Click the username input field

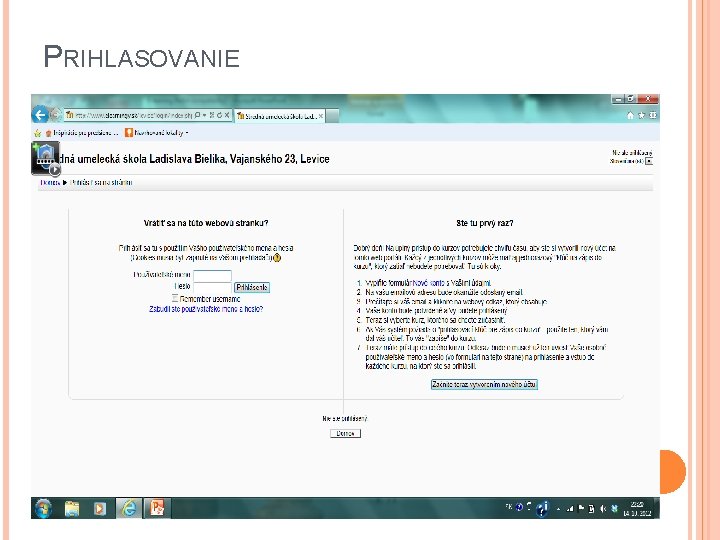coord(212,275)
